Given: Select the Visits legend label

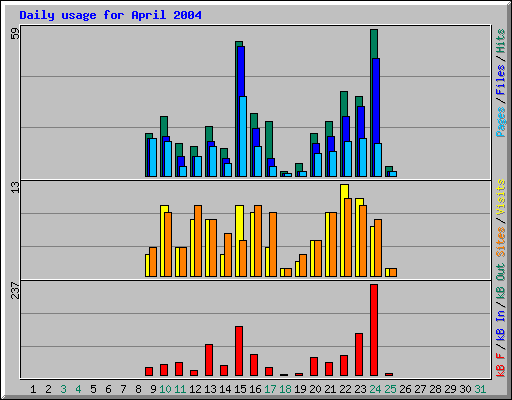Looking at the screenshot, I should pos(500,198).
